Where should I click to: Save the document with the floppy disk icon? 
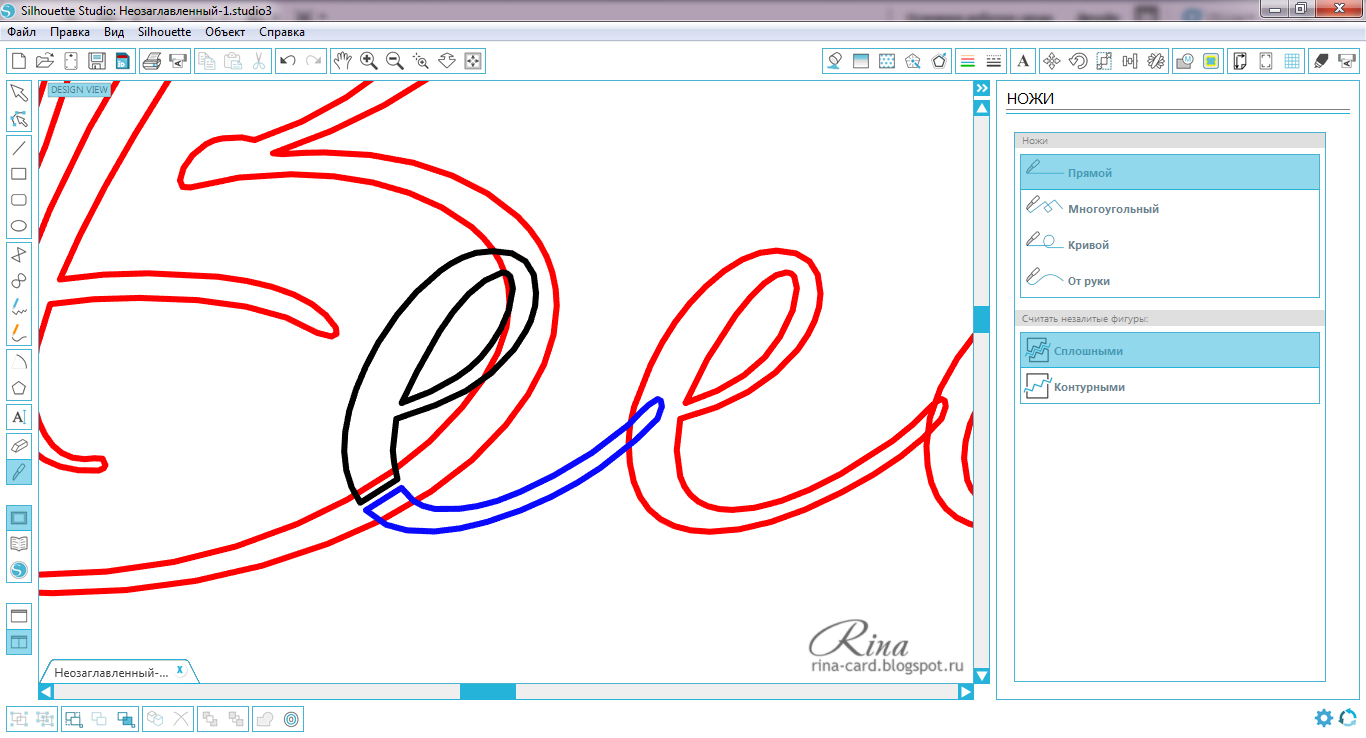(x=96, y=61)
